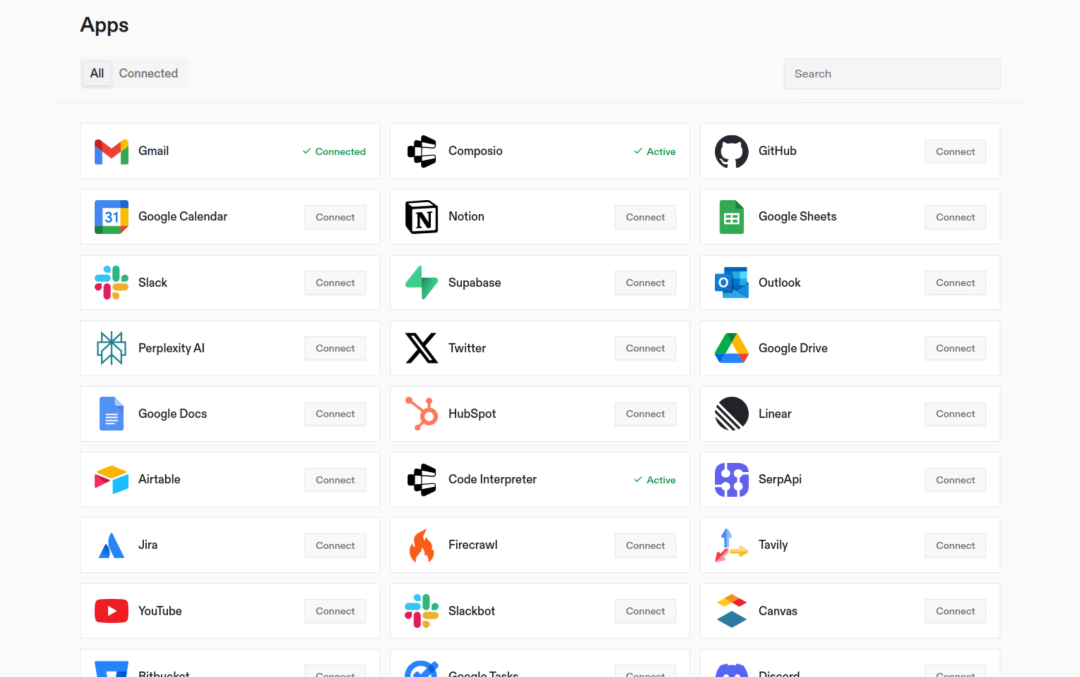Click the GitHub octocat icon
1080x677 pixels.
[x=731, y=152]
